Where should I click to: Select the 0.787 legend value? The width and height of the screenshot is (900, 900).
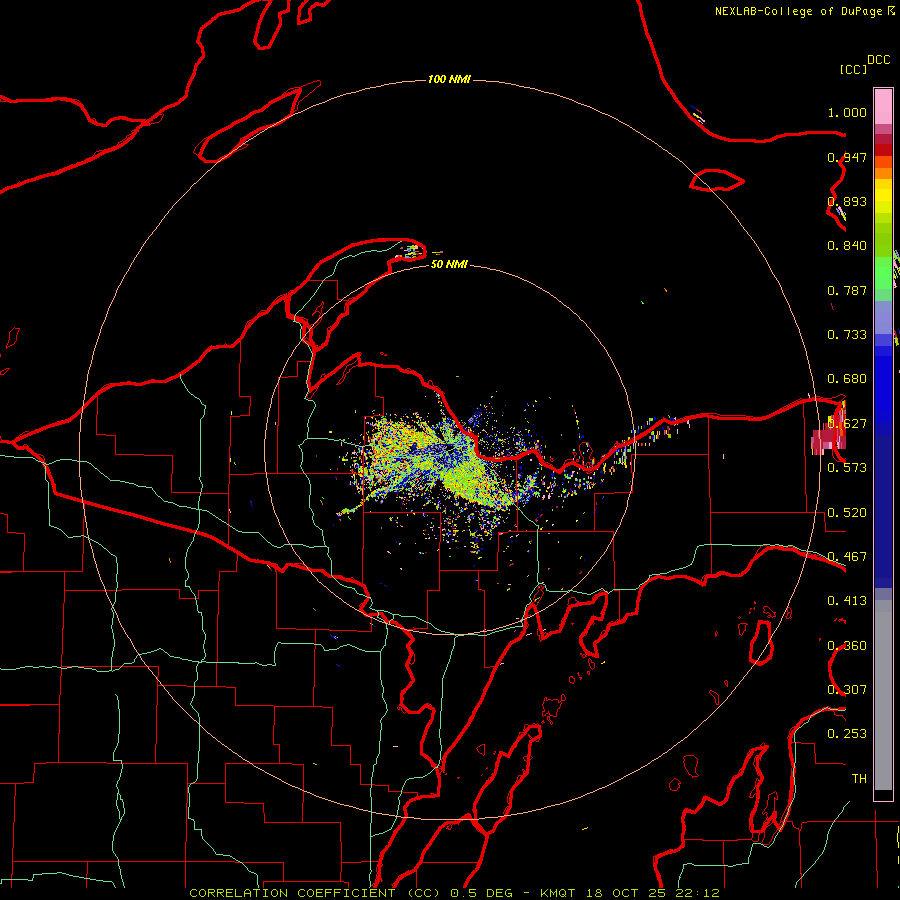click(847, 290)
